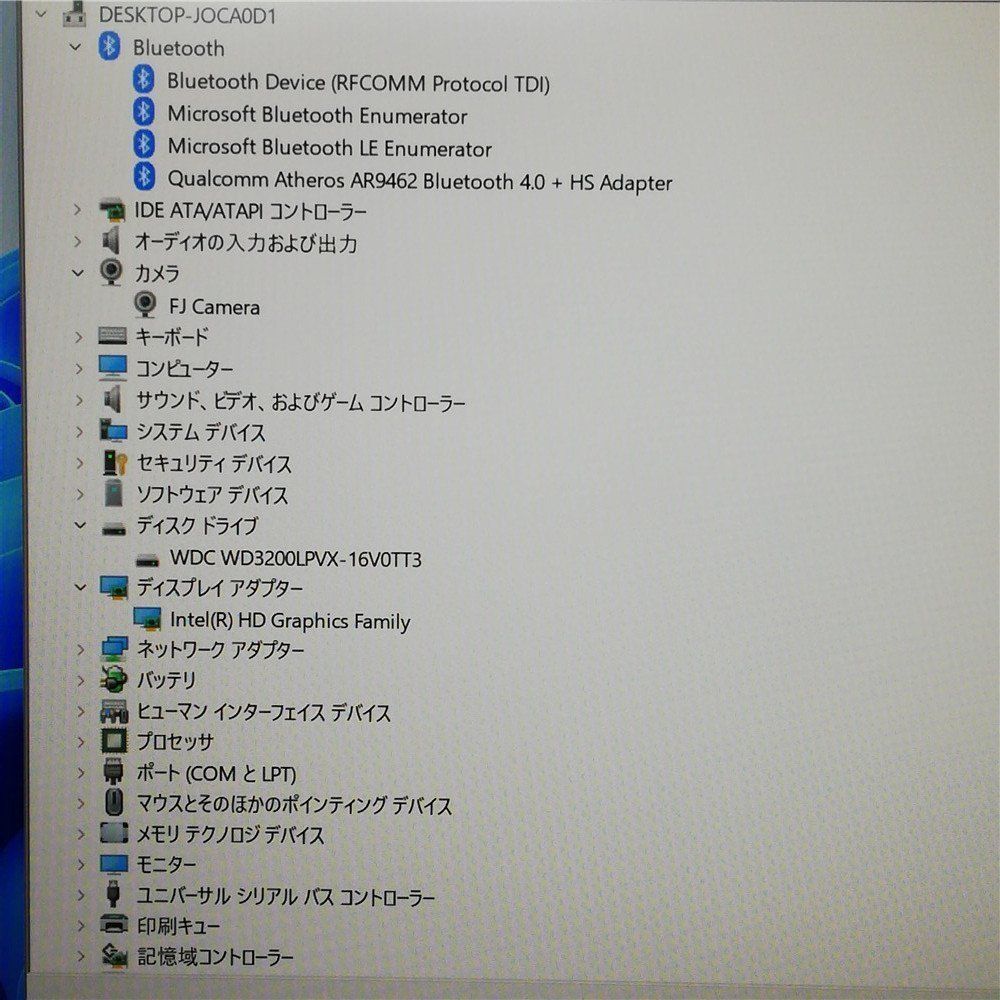This screenshot has width=1000, height=1000.
Task: Select the 'セキュリティ デバイス' label
Action: coord(214,464)
